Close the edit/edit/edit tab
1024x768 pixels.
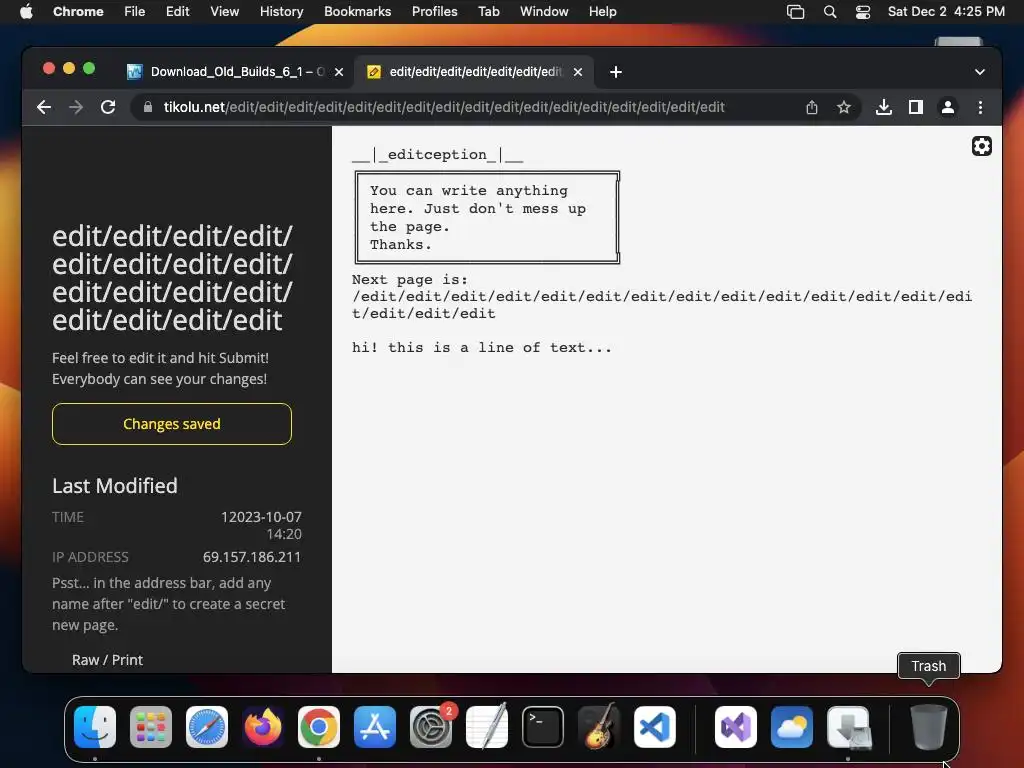[578, 72]
